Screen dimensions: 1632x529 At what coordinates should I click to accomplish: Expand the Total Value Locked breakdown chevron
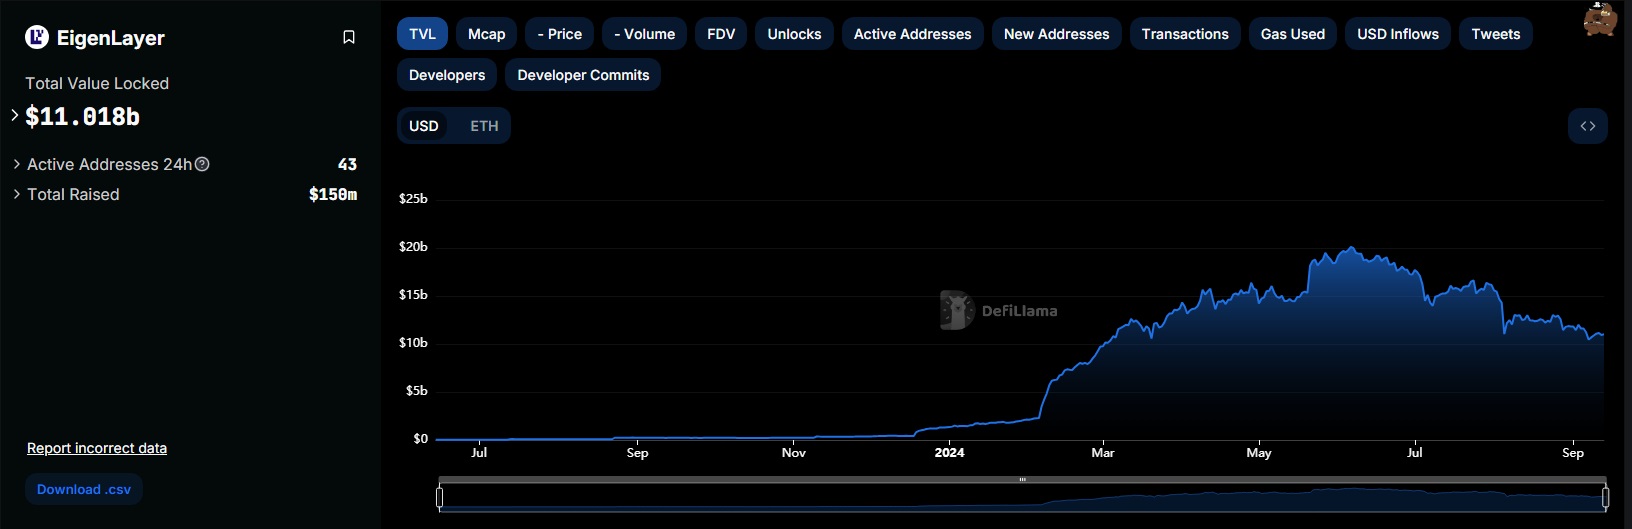pyautogui.click(x=15, y=115)
